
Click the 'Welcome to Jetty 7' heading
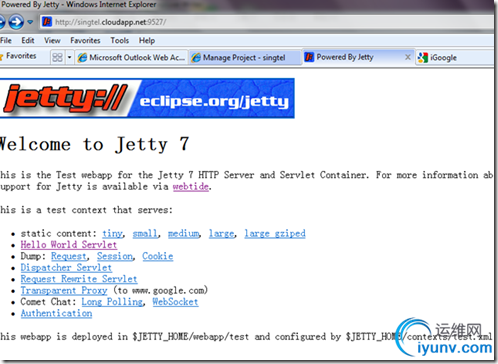pos(94,145)
